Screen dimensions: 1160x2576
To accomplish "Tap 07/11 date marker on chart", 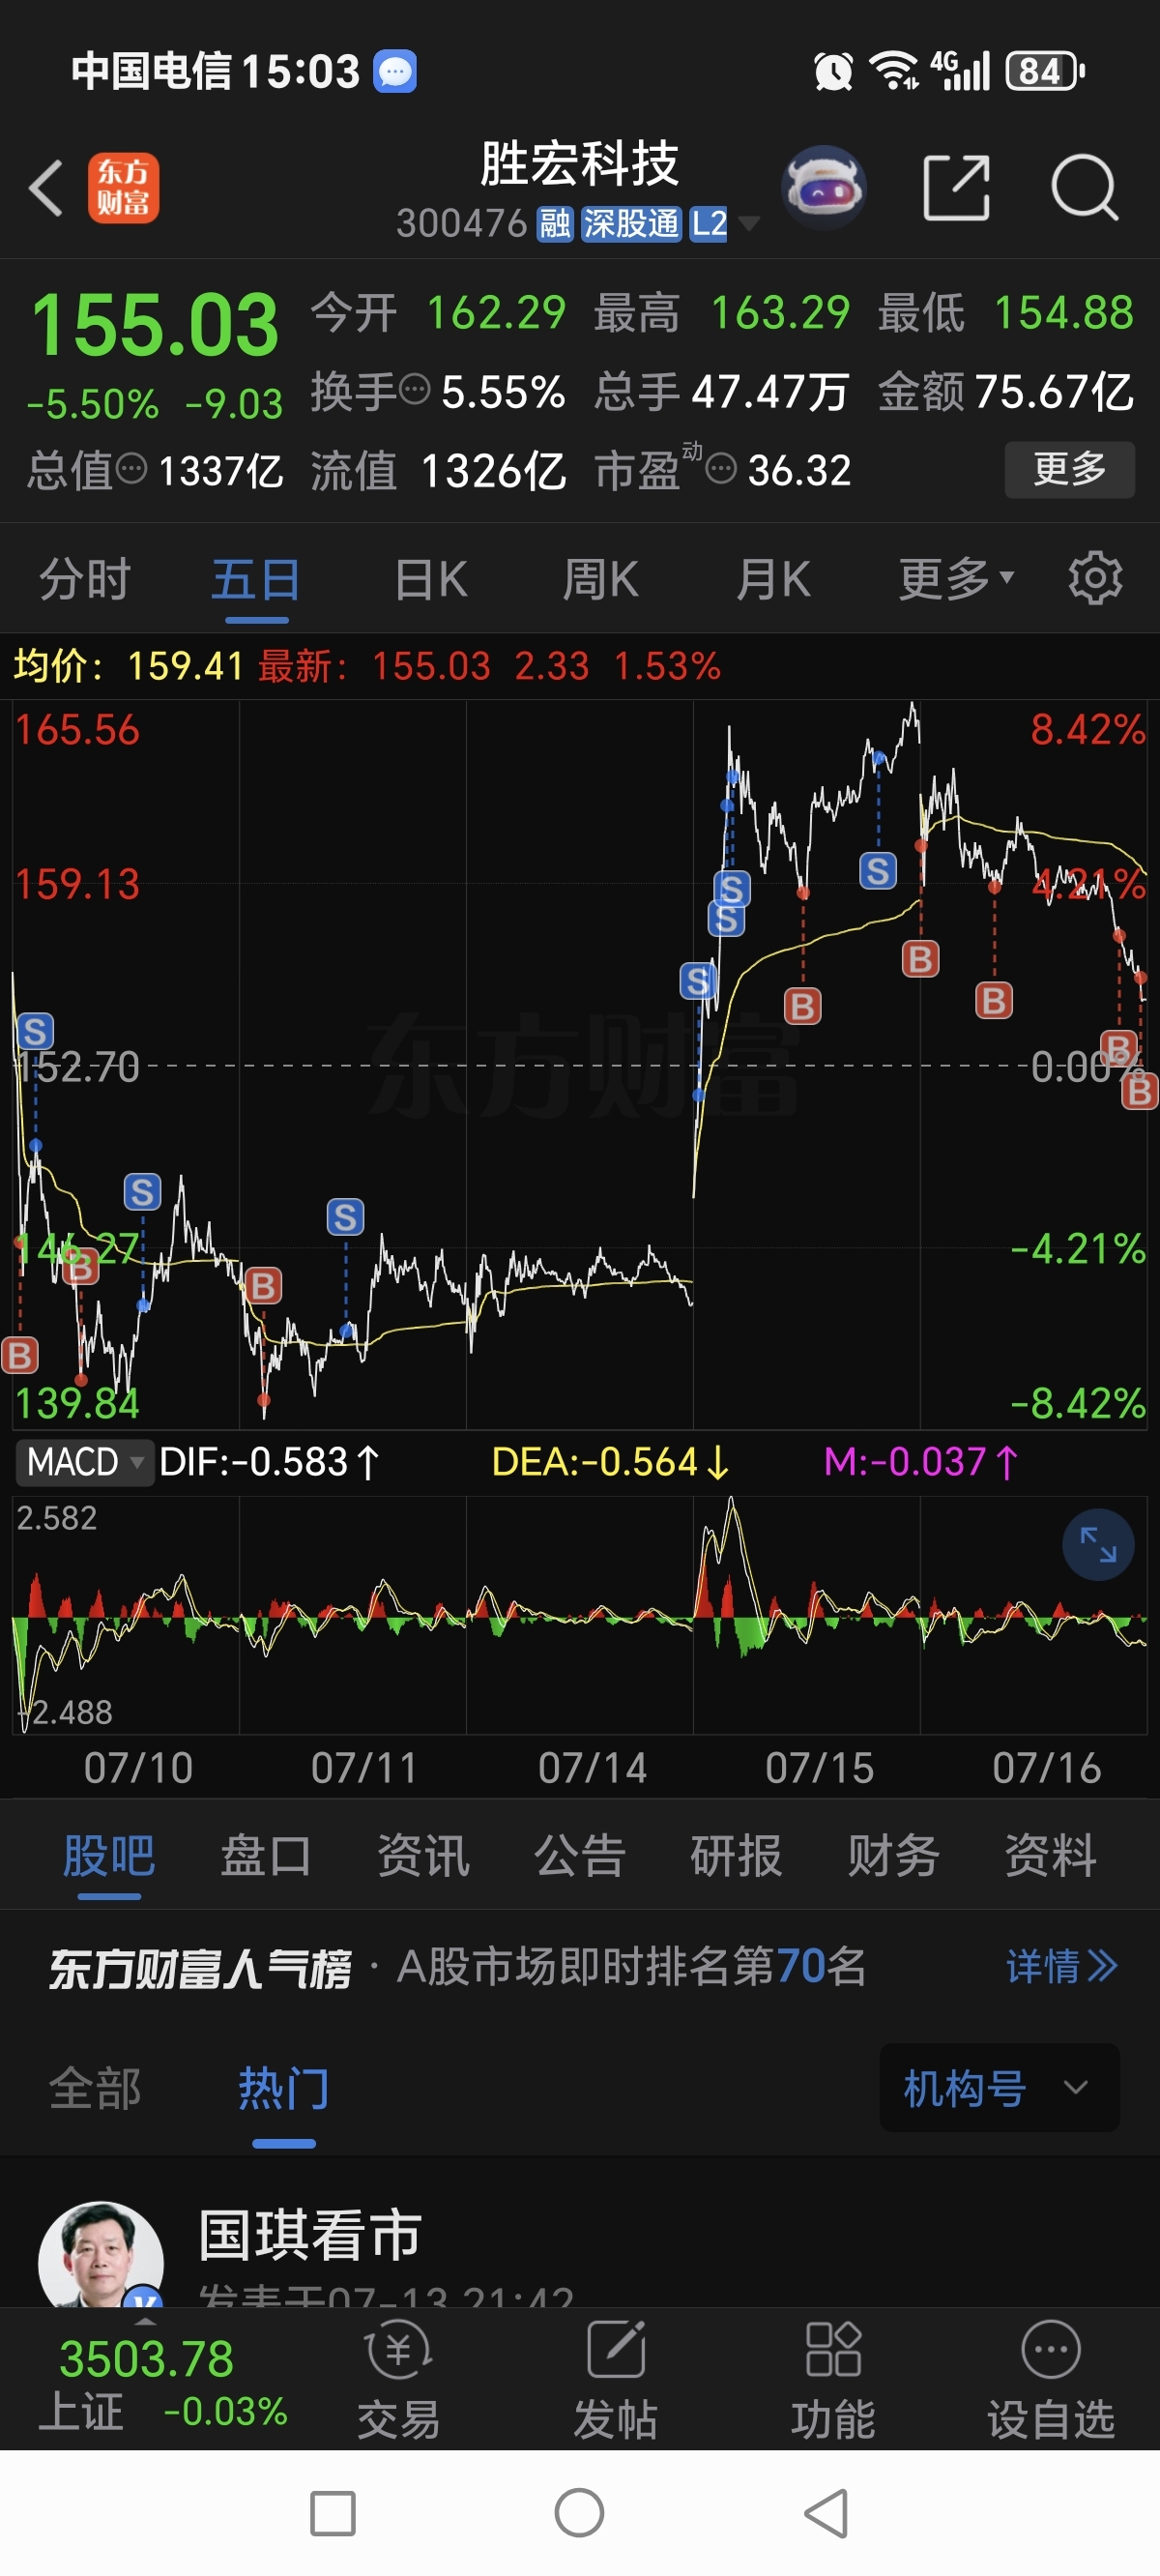I will tap(365, 1768).
